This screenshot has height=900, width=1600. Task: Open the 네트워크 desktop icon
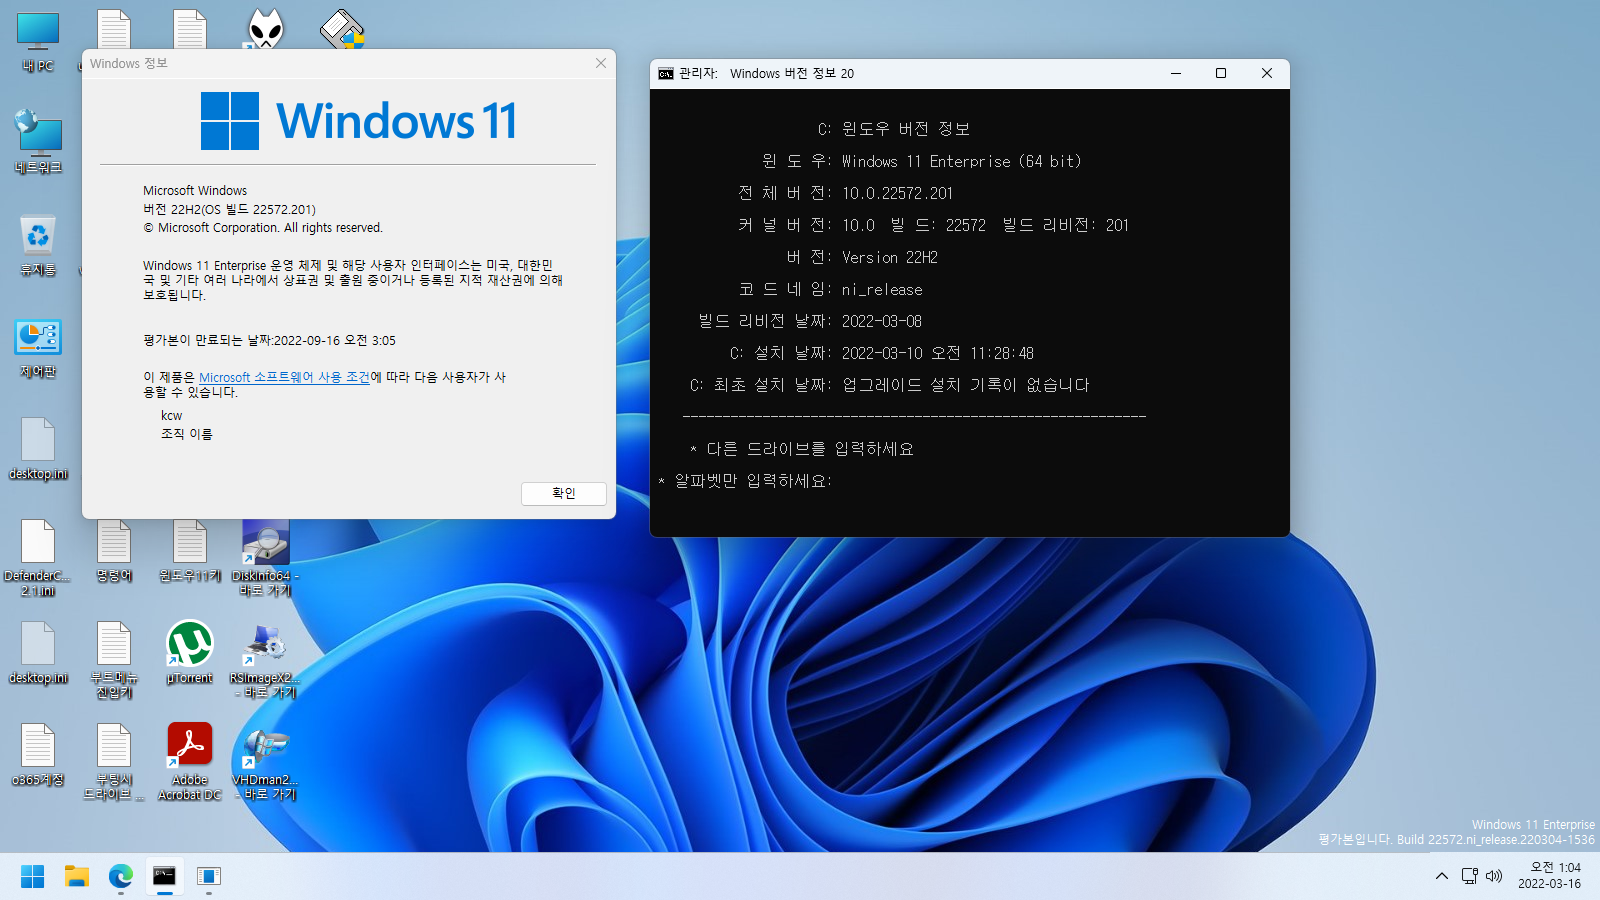click(38, 142)
